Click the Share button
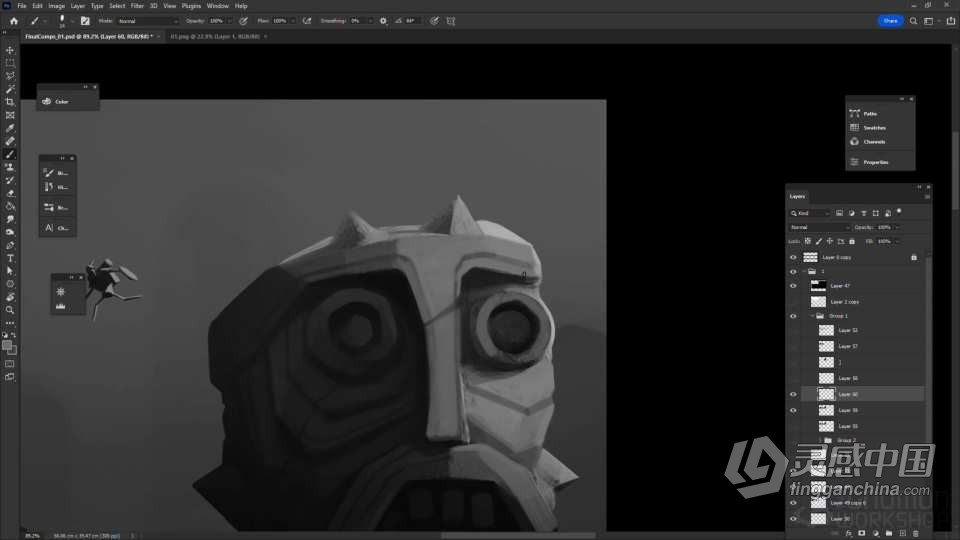 click(890, 21)
